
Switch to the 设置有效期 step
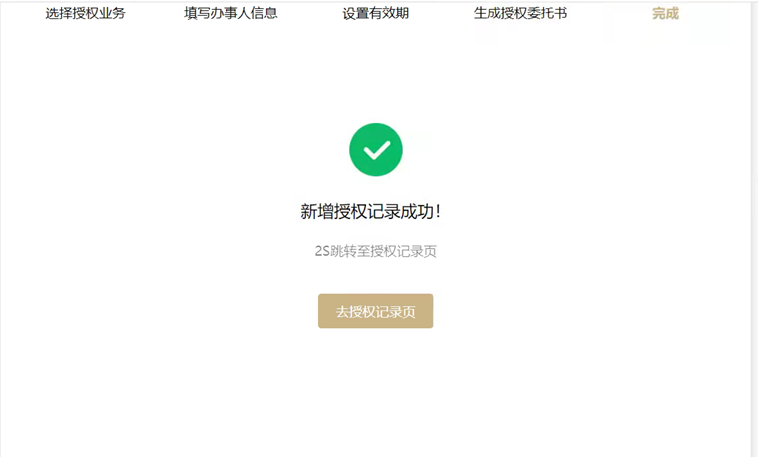(376, 13)
